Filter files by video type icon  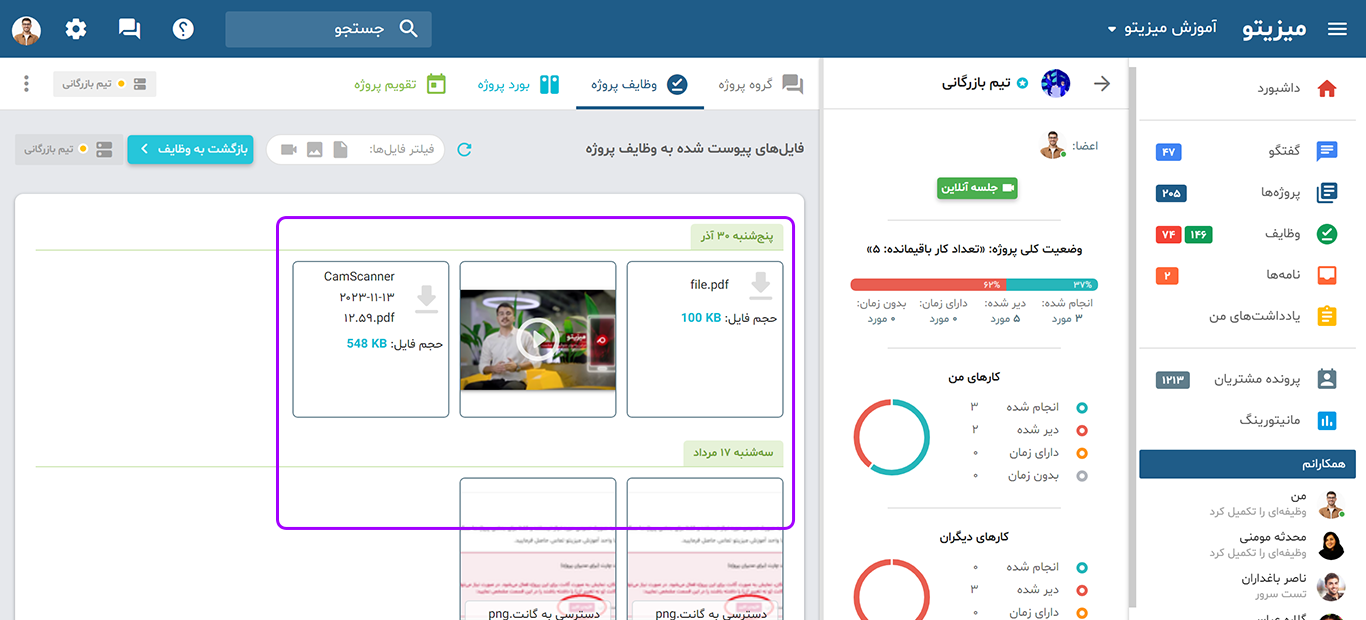[x=289, y=149]
